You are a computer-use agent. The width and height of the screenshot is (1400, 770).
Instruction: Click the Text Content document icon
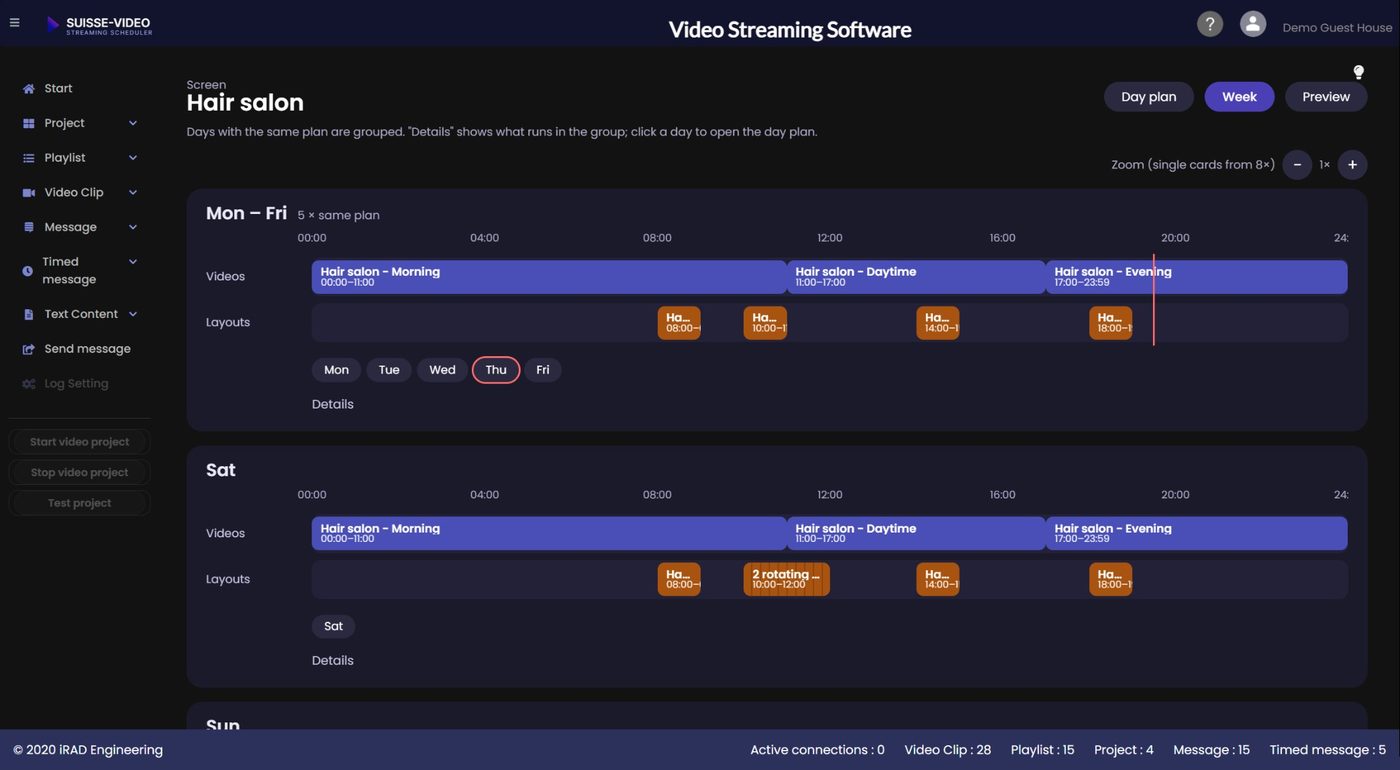[28, 314]
